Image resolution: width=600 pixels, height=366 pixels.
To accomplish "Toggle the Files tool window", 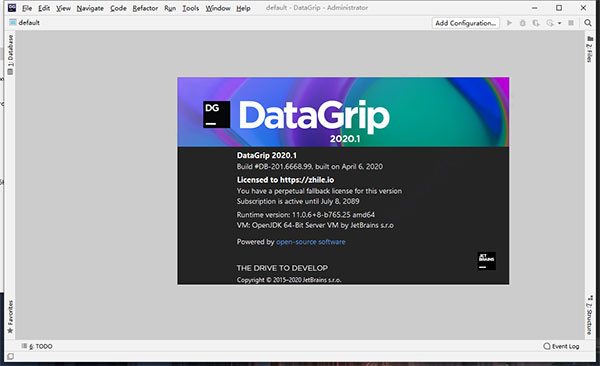I will [x=590, y=49].
